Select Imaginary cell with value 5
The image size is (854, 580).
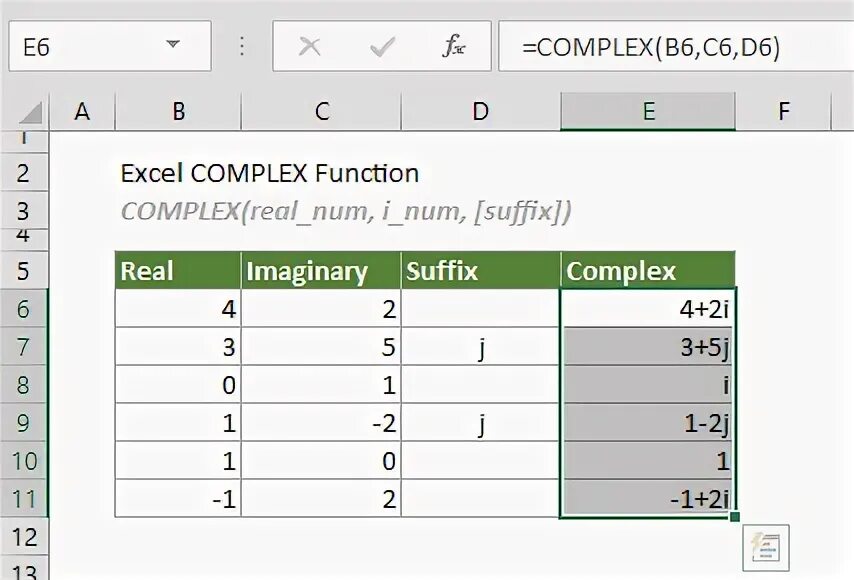321,346
